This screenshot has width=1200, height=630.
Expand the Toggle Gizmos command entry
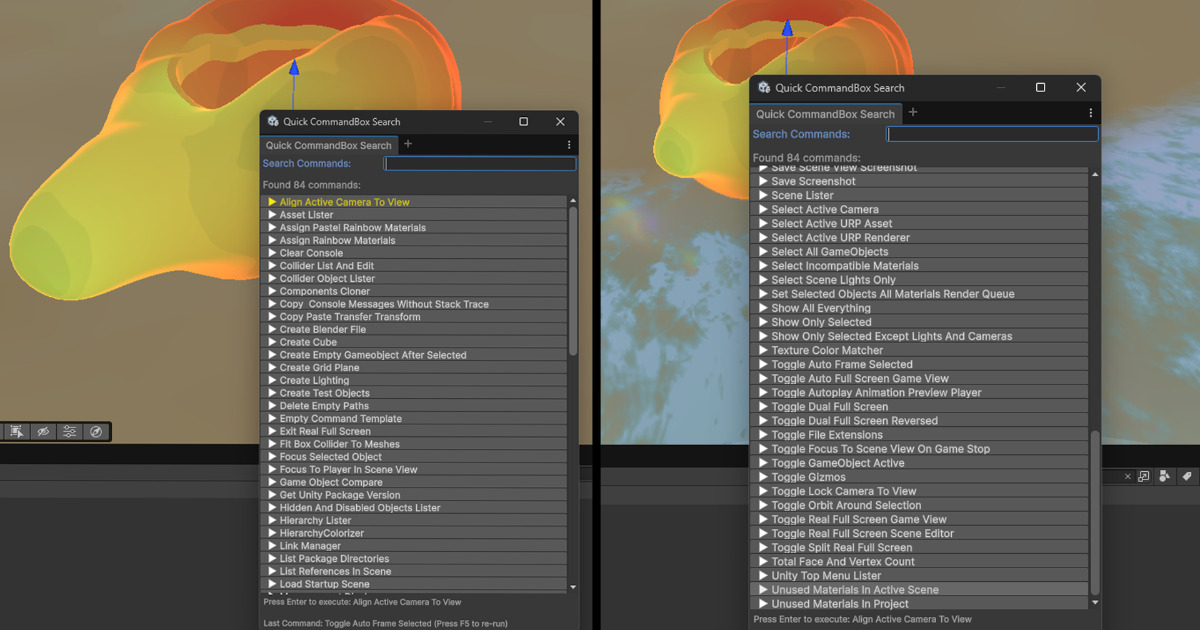click(x=763, y=476)
